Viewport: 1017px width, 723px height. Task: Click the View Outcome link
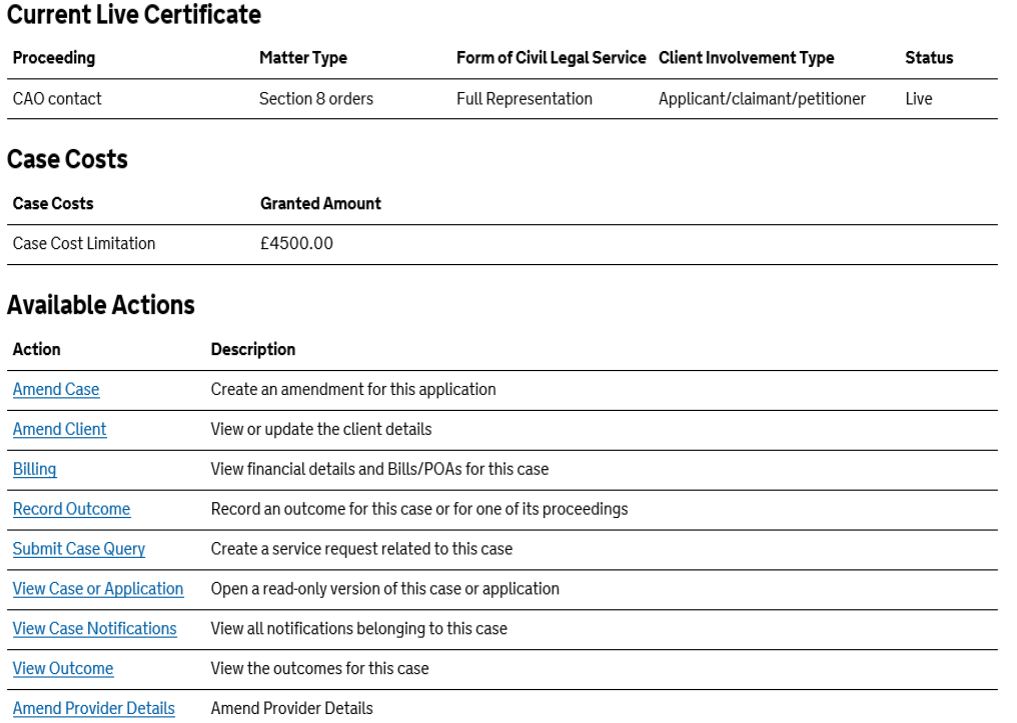tap(63, 669)
